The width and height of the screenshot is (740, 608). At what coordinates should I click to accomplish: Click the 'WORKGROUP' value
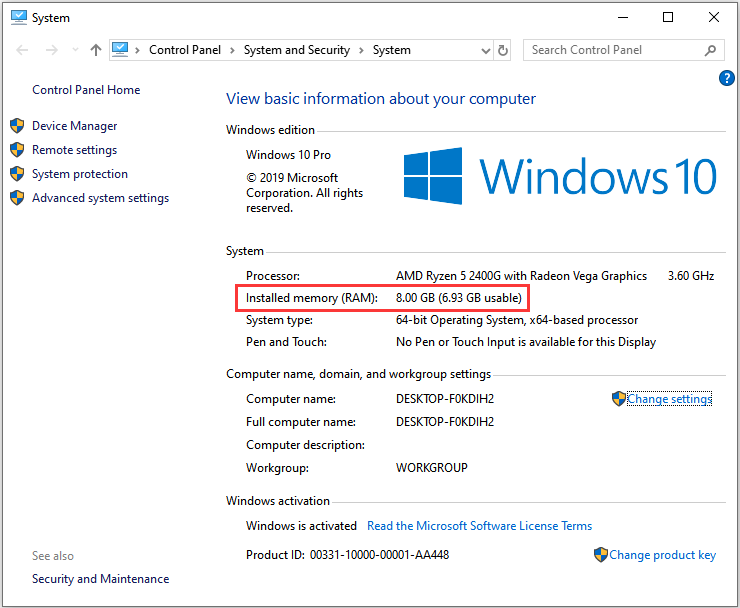pyautogui.click(x=432, y=468)
